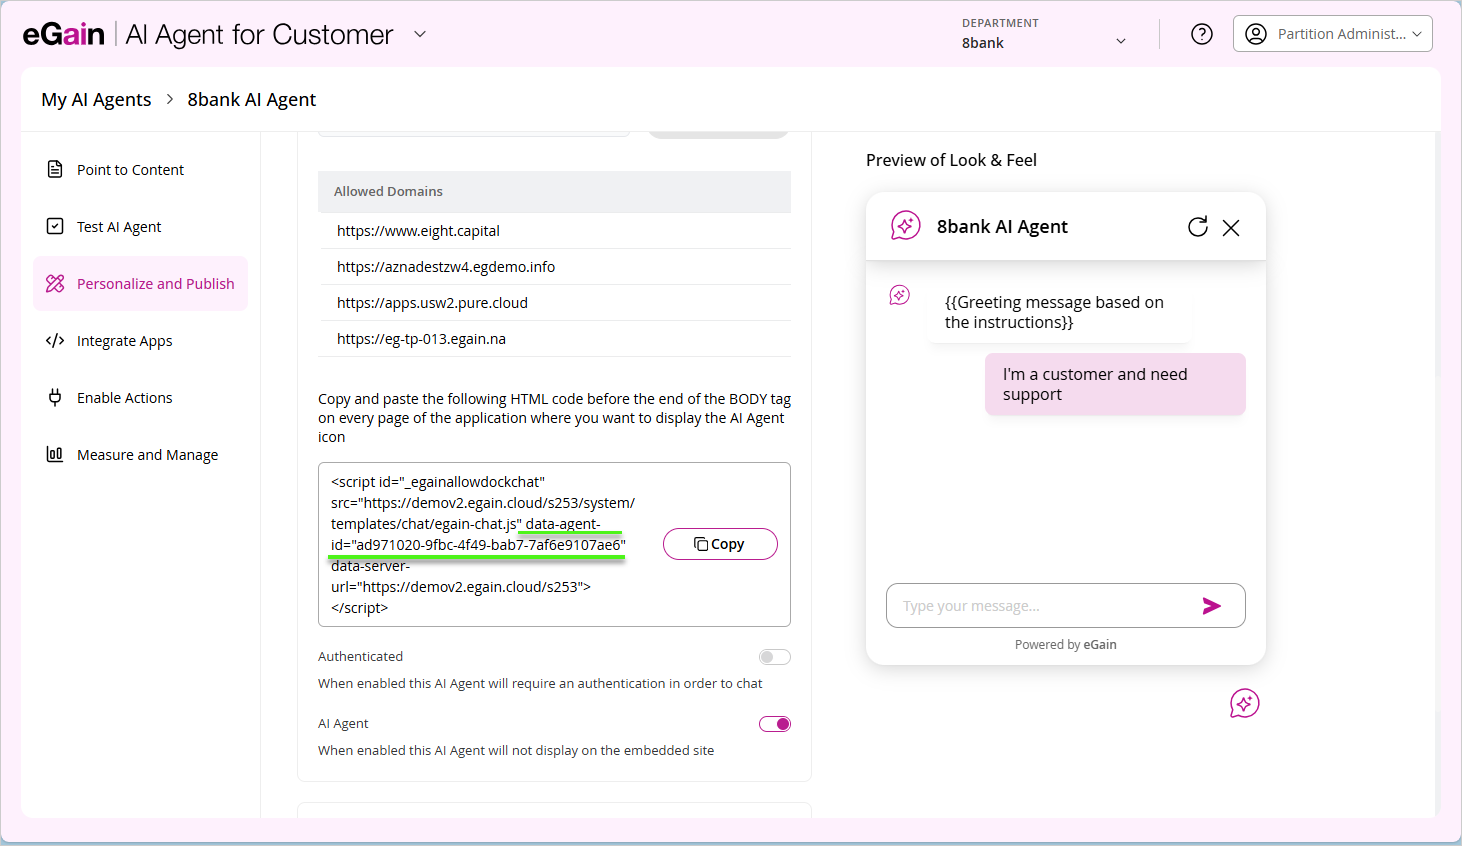The image size is (1462, 846).
Task: Open the AI Agent for Customer dropdown
Action: click(x=419, y=33)
